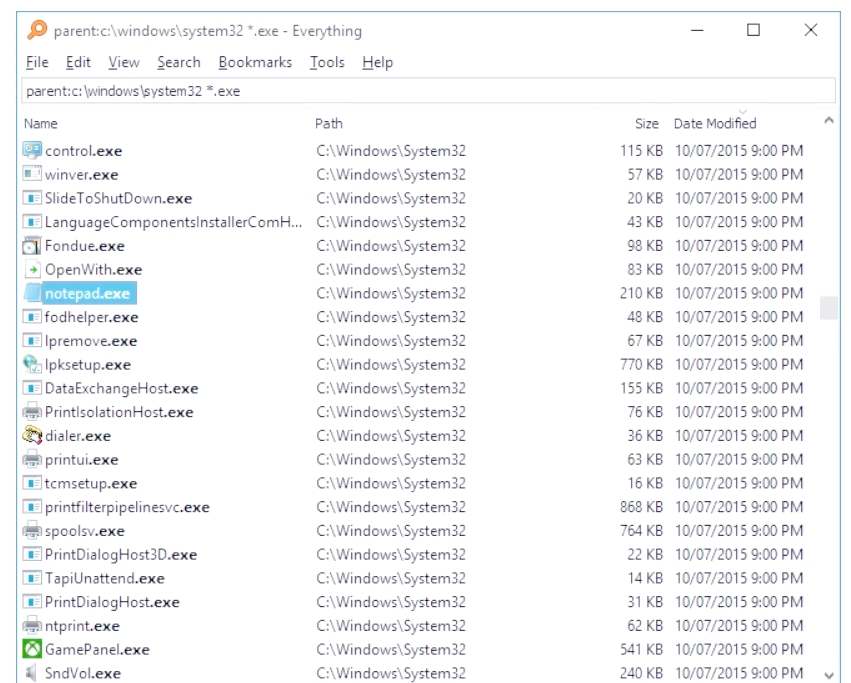Click the lpksetup.exe globe icon
The width and height of the screenshot is (851, 683).
[x=32, y=364]
